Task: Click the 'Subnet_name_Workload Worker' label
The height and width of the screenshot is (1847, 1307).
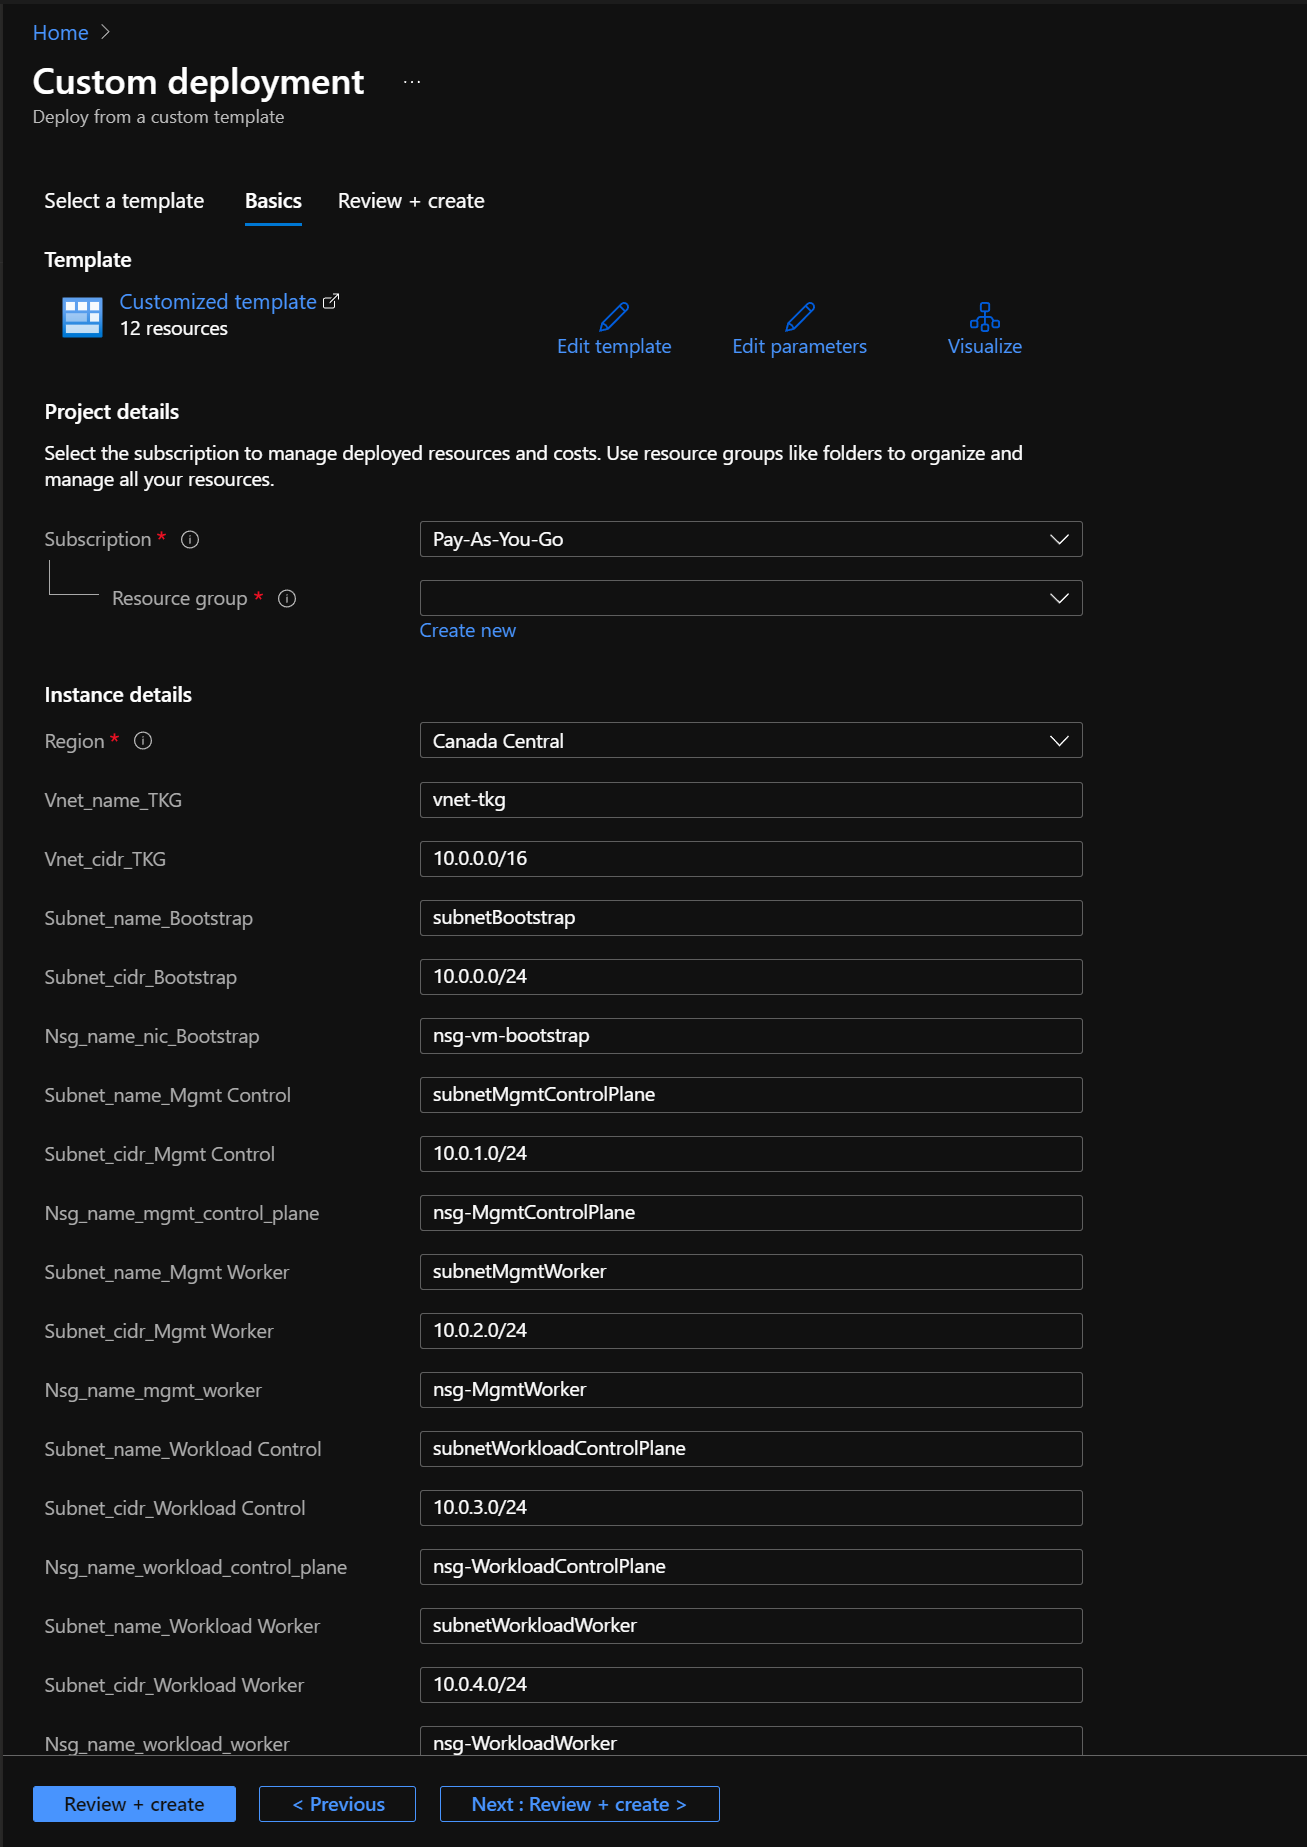Action: point(182,1626)
